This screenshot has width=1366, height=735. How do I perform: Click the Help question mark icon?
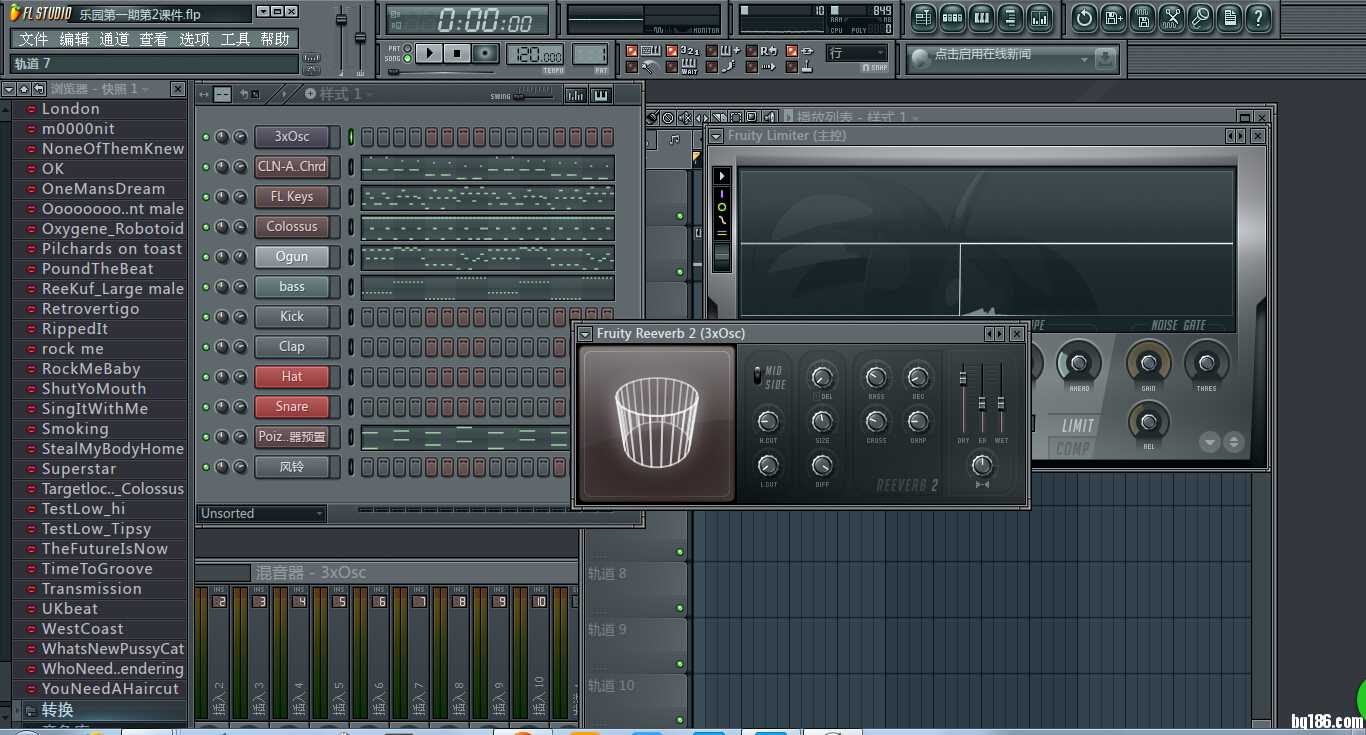pos(1259,17)
